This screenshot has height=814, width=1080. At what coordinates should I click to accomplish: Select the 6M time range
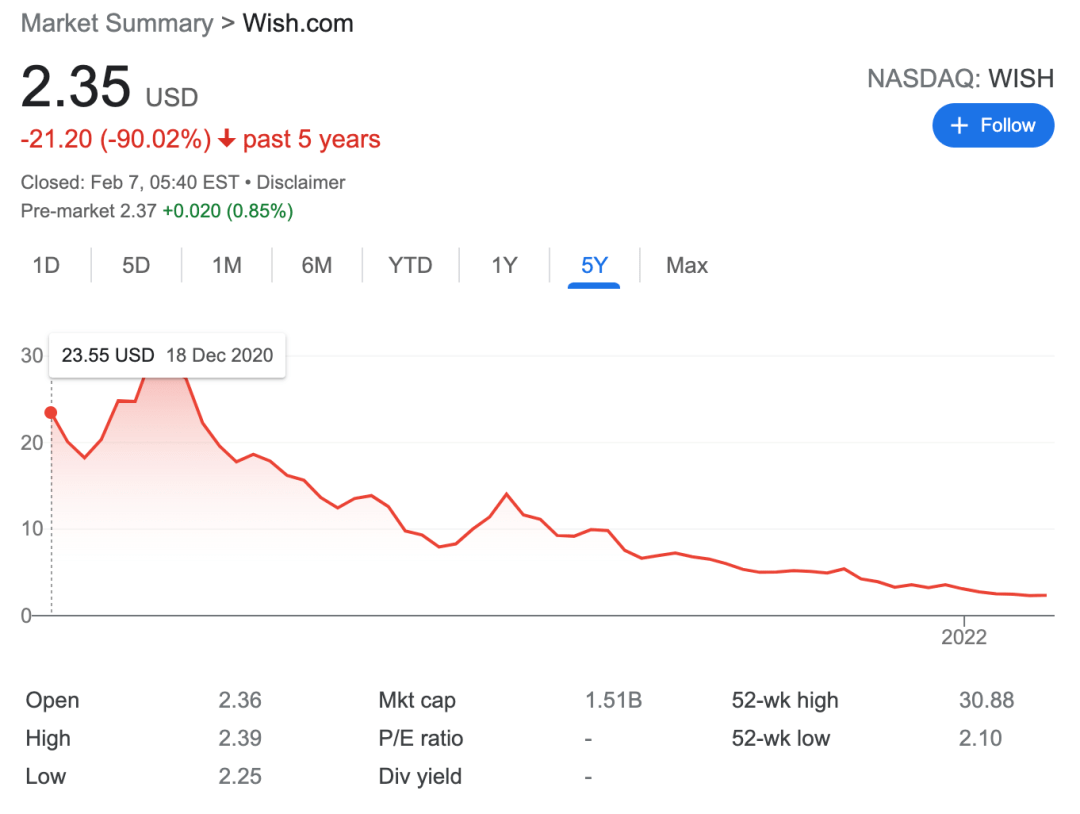click(x=316, y=265)
